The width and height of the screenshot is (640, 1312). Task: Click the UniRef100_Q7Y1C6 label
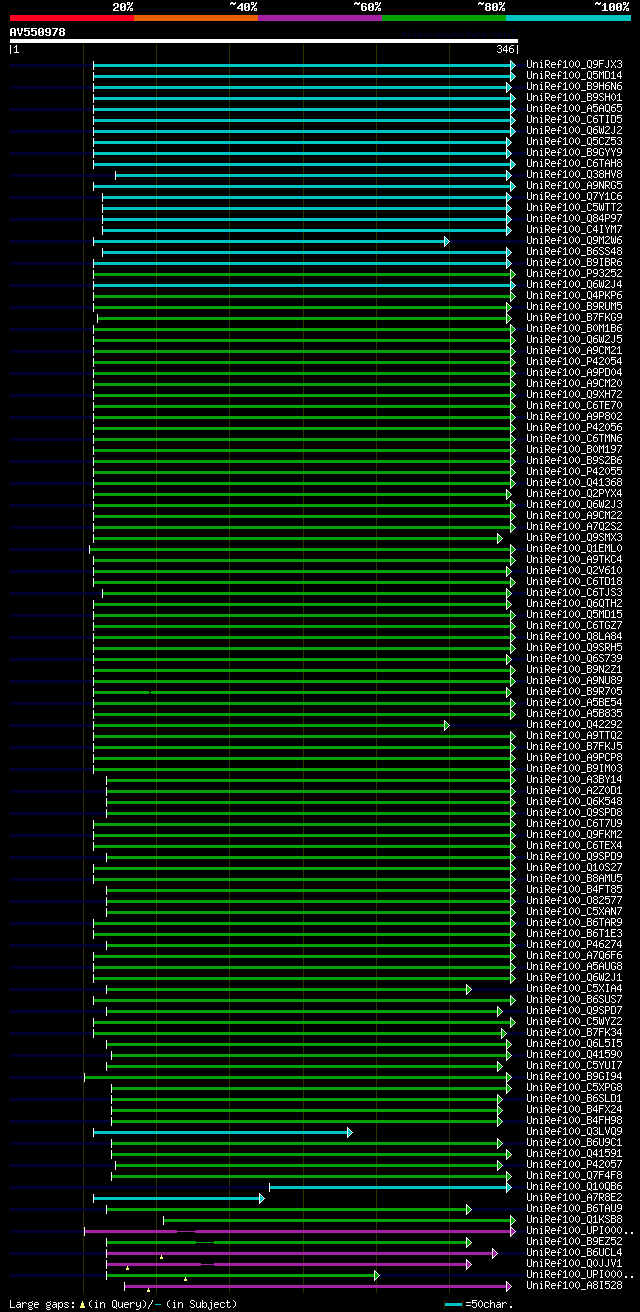click(x=574, y=196)
